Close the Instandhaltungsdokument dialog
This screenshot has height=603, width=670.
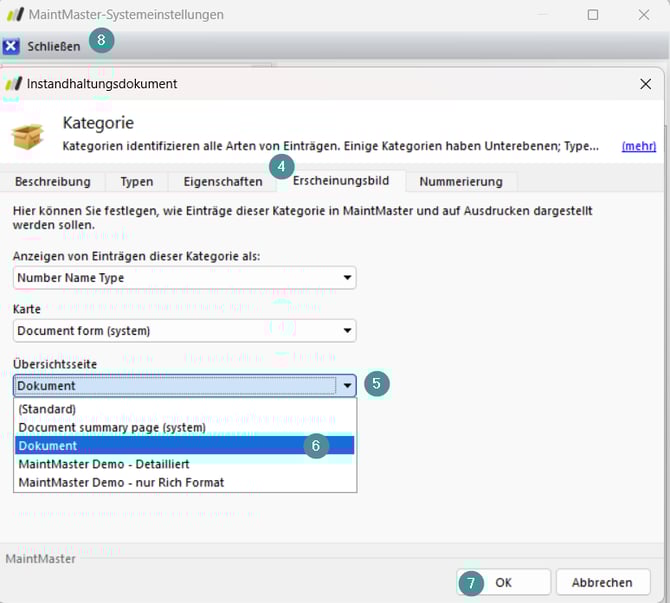click(x=645, y=84)
